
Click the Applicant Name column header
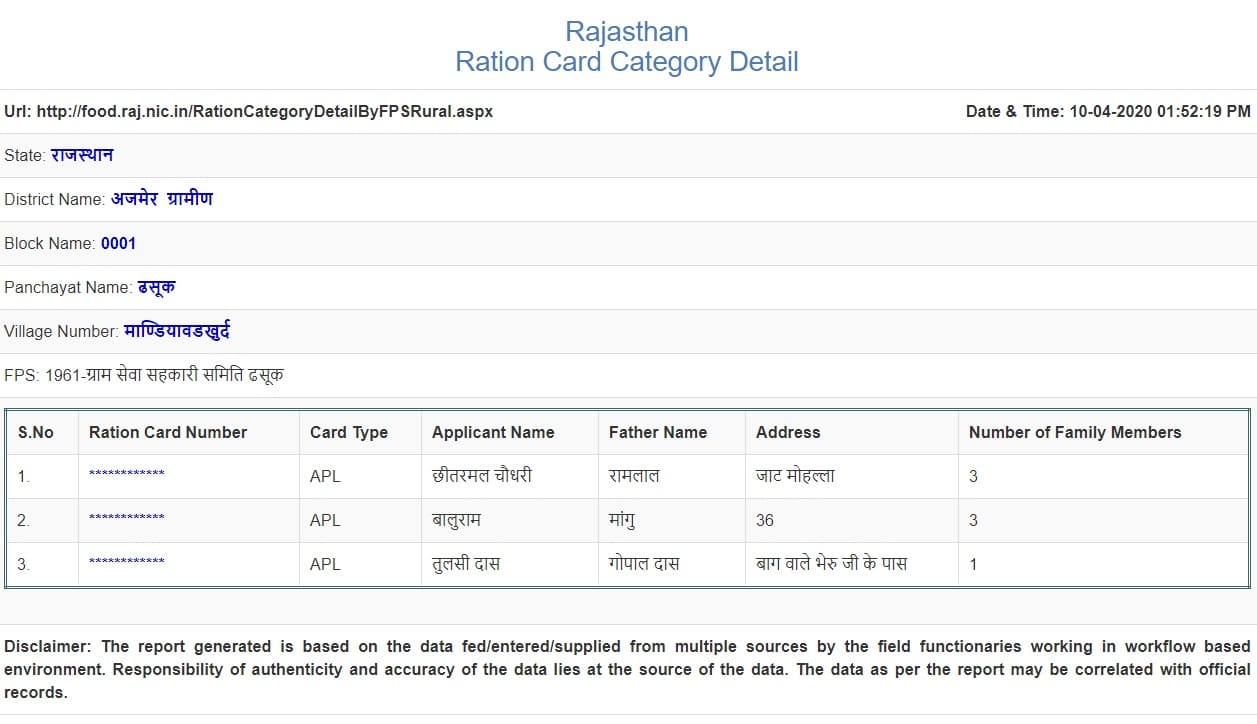point(491,432)
